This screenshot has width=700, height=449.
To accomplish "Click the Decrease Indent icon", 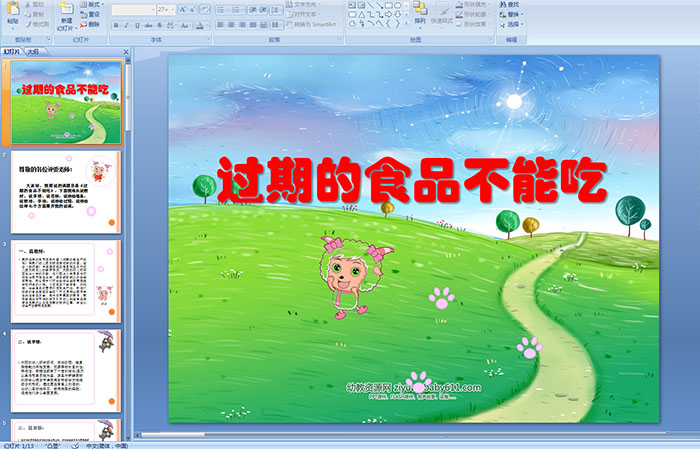I will point(252,9).
